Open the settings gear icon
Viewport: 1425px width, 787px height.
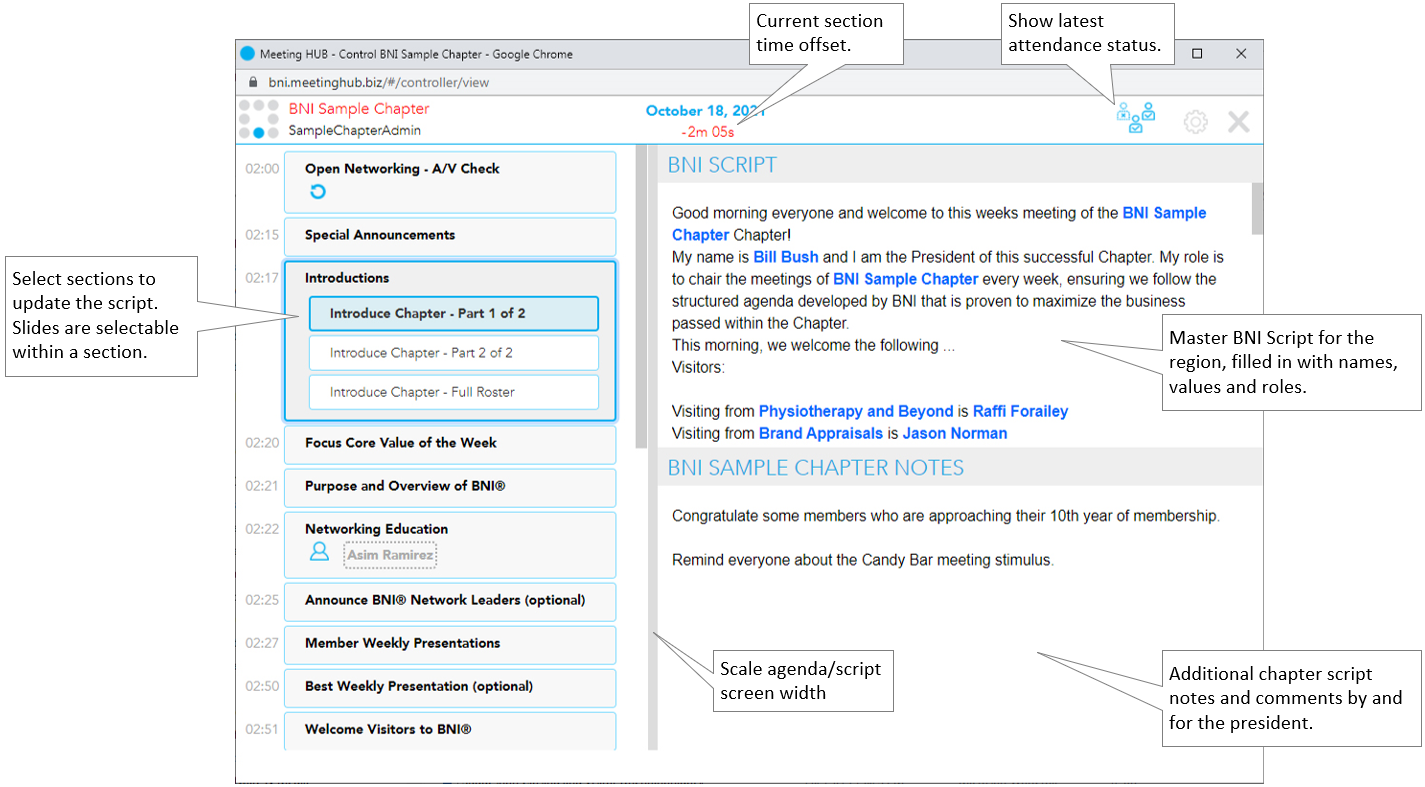[1195, 122]
